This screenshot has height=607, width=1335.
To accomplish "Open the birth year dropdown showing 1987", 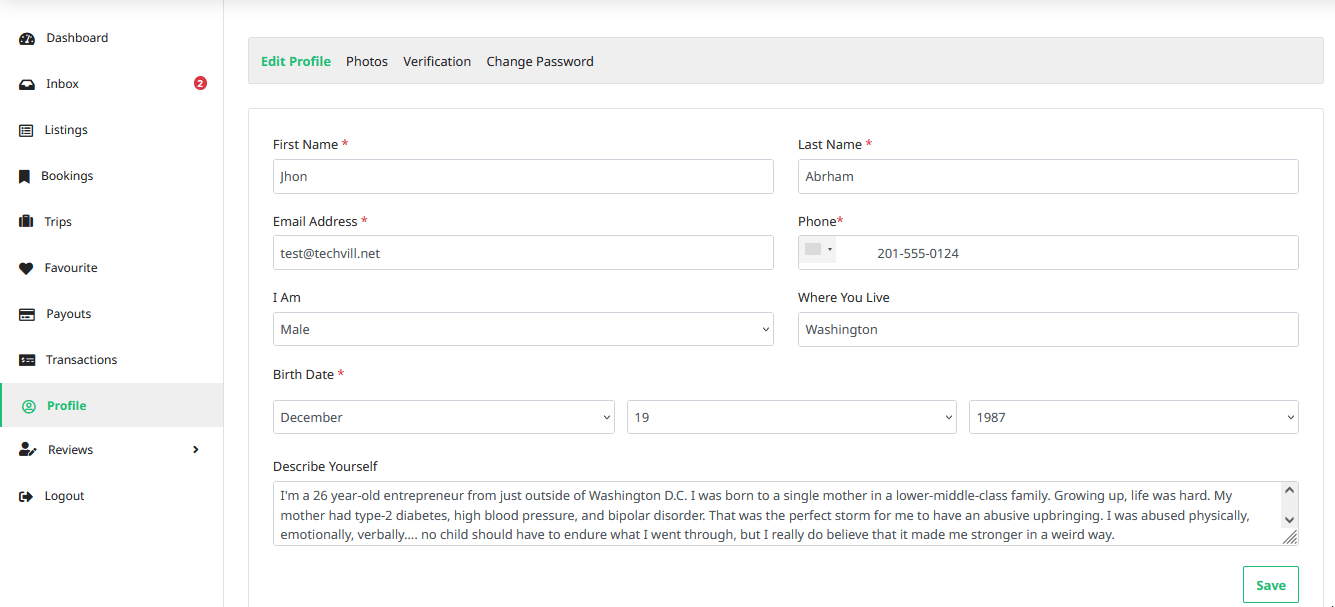I will 1132,417.
